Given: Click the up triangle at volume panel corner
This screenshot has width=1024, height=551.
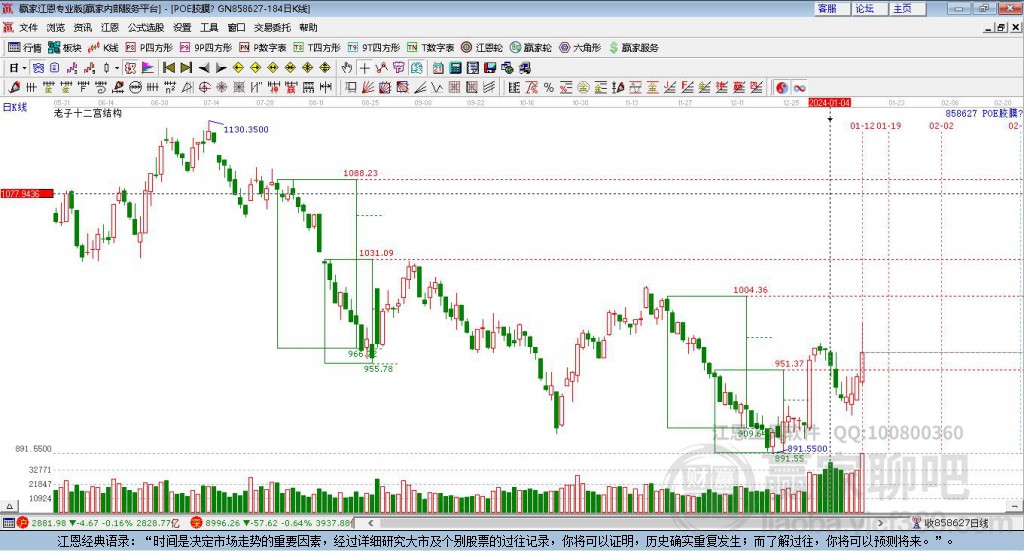Looking at the screenshot, I should click(x=9, y=506).
